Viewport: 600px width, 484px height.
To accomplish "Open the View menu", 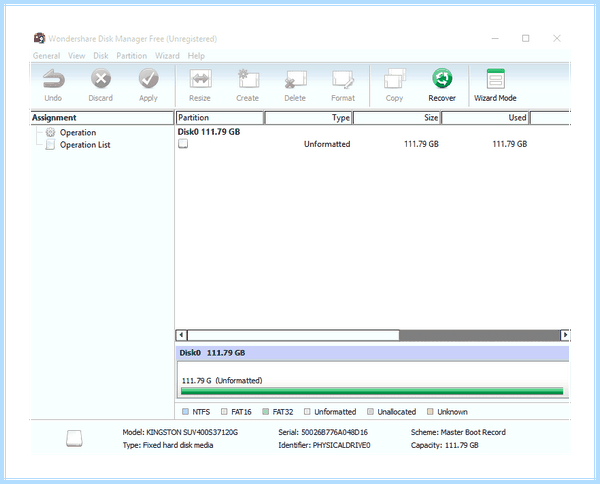I will [77, 56].
